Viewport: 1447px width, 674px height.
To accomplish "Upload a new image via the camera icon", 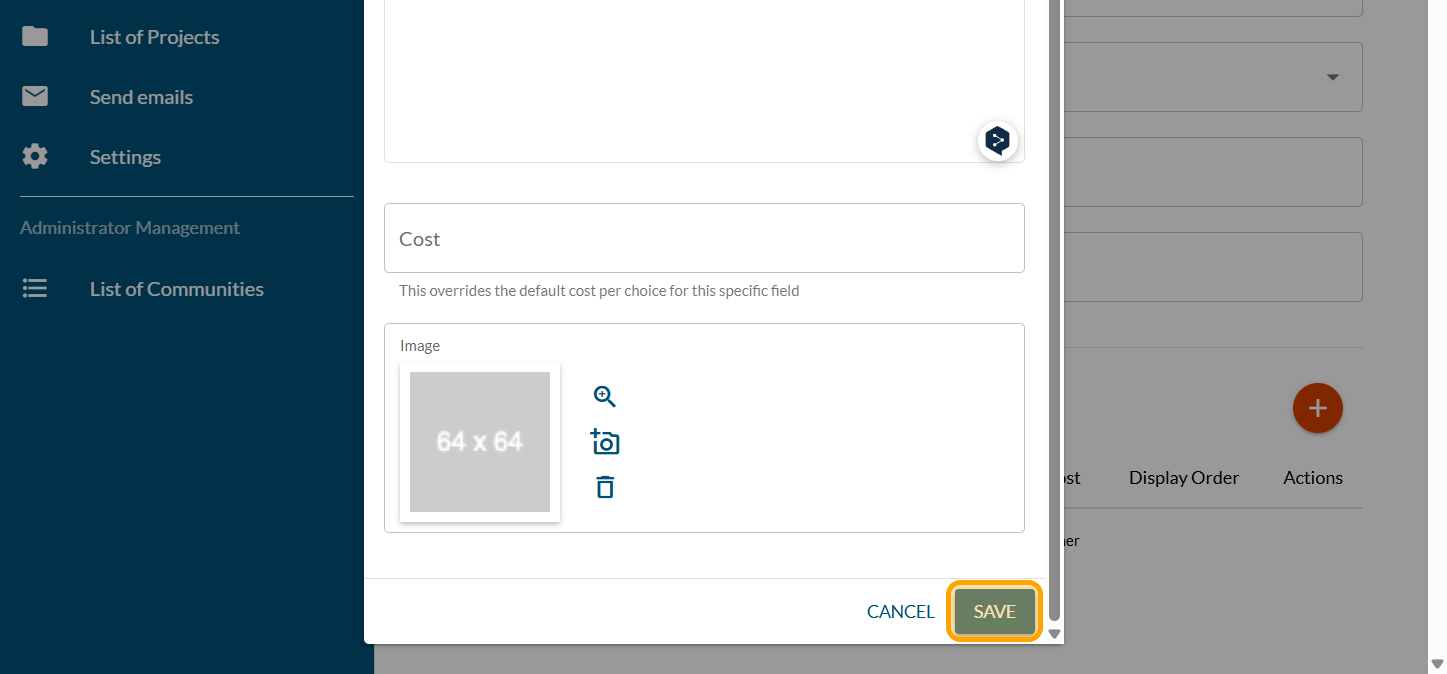I will tap(605, 442).
